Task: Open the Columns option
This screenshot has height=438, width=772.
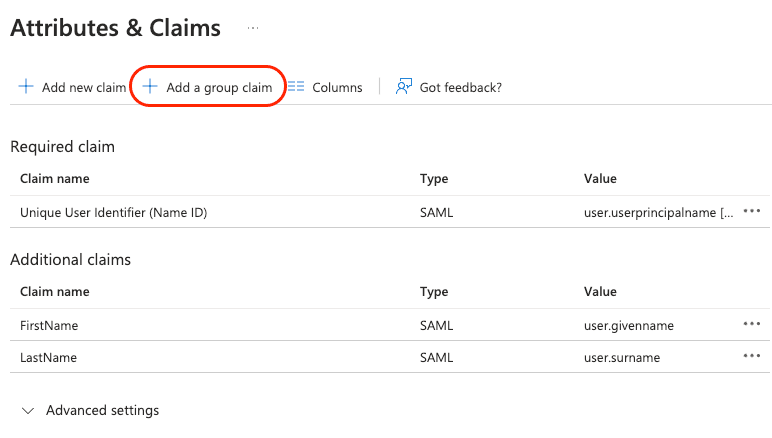Action: click(x=337, y=88)
